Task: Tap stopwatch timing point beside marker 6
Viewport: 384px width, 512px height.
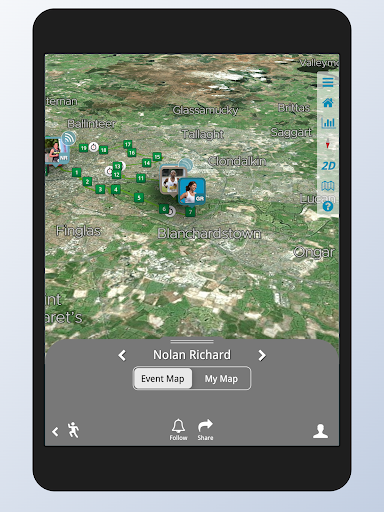Action: point(171,211)
